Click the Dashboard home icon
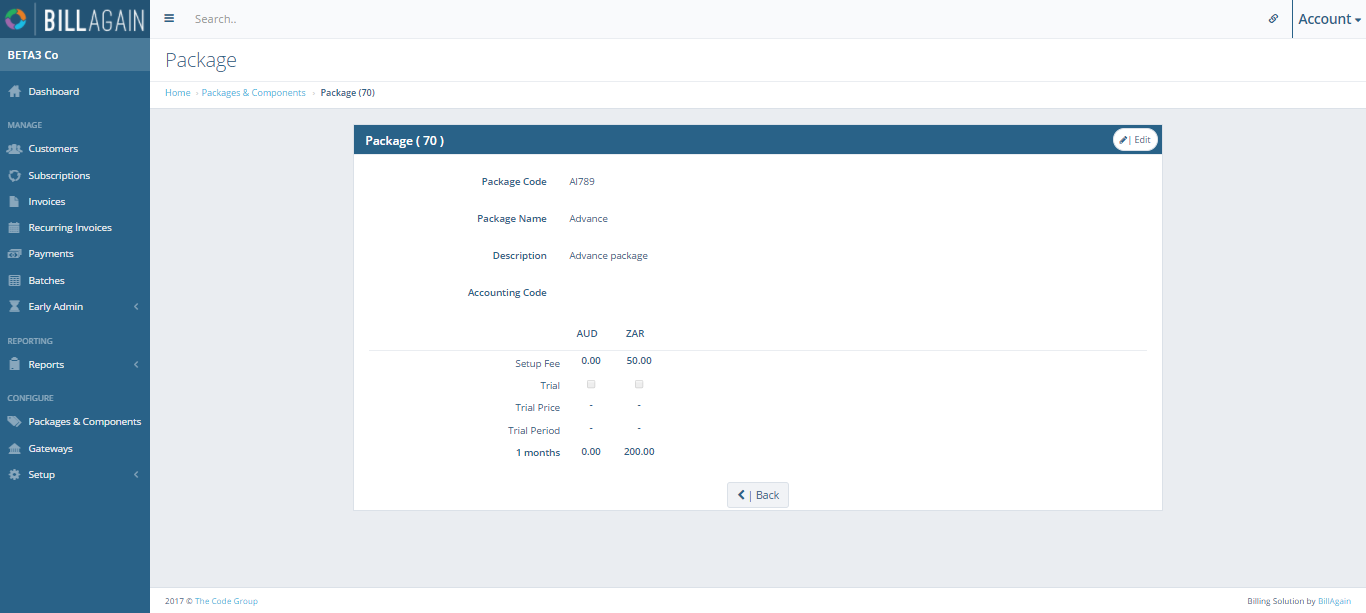The image size is (1366, 613). coord(15,92)
